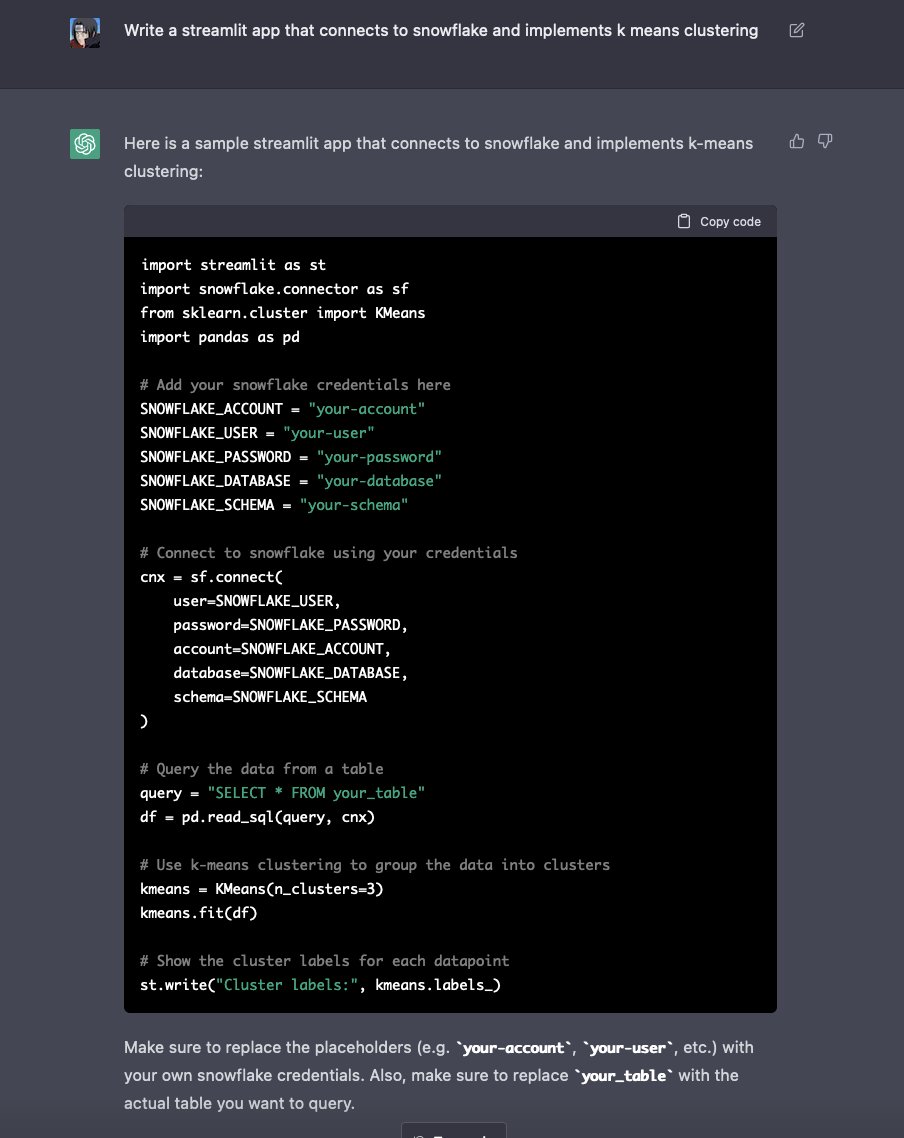Click the "your-database" string value
The image size is (904, 1138).
(x=379, y=480)
